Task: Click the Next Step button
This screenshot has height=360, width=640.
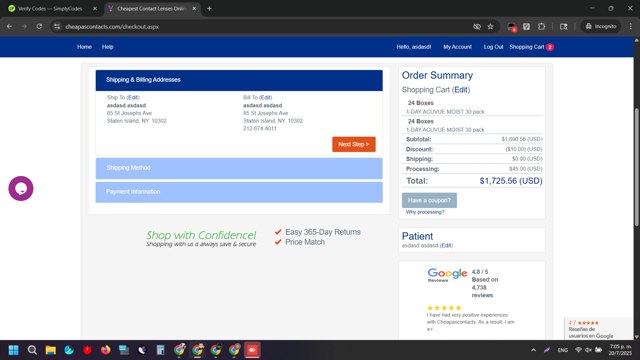Action: click(x=354, y=144)
